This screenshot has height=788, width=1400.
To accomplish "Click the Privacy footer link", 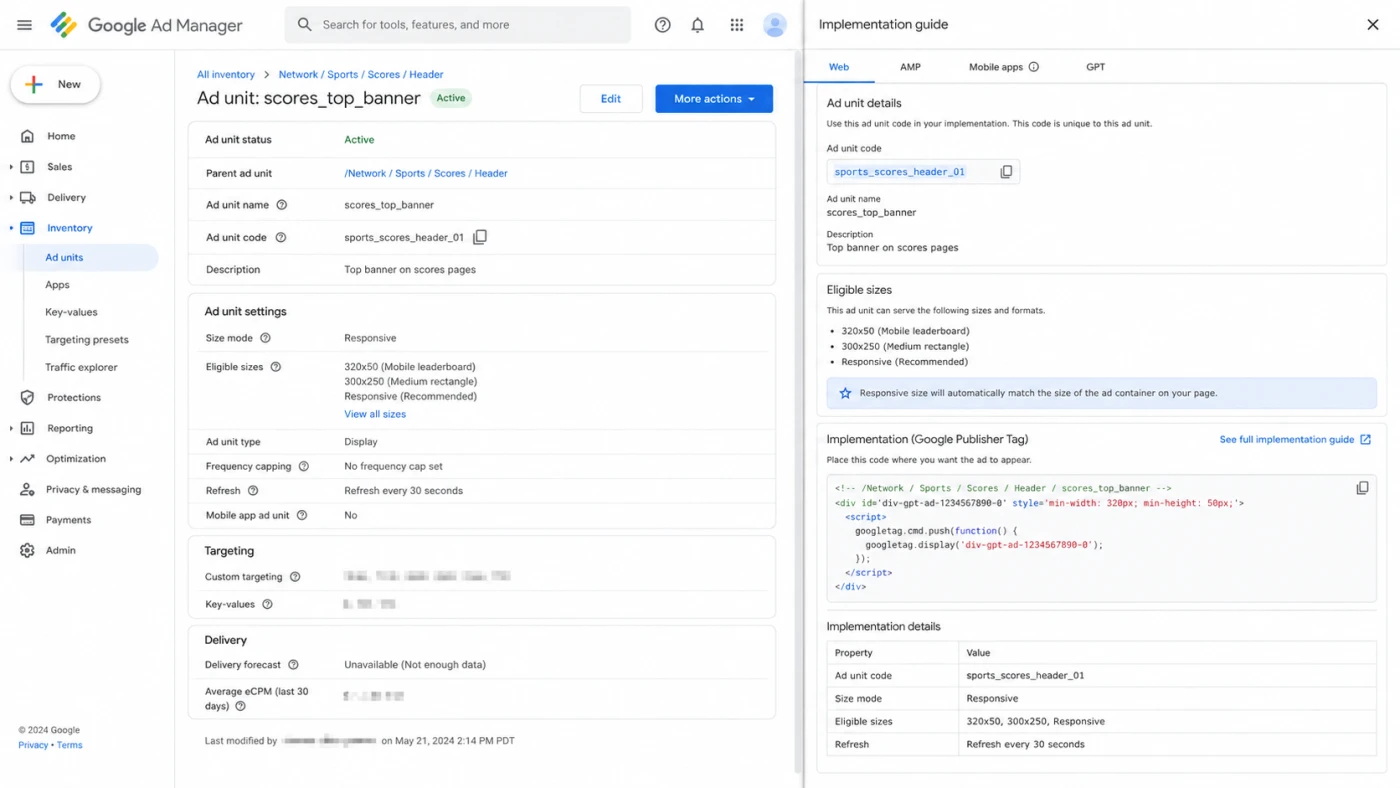I will [33, 745].
